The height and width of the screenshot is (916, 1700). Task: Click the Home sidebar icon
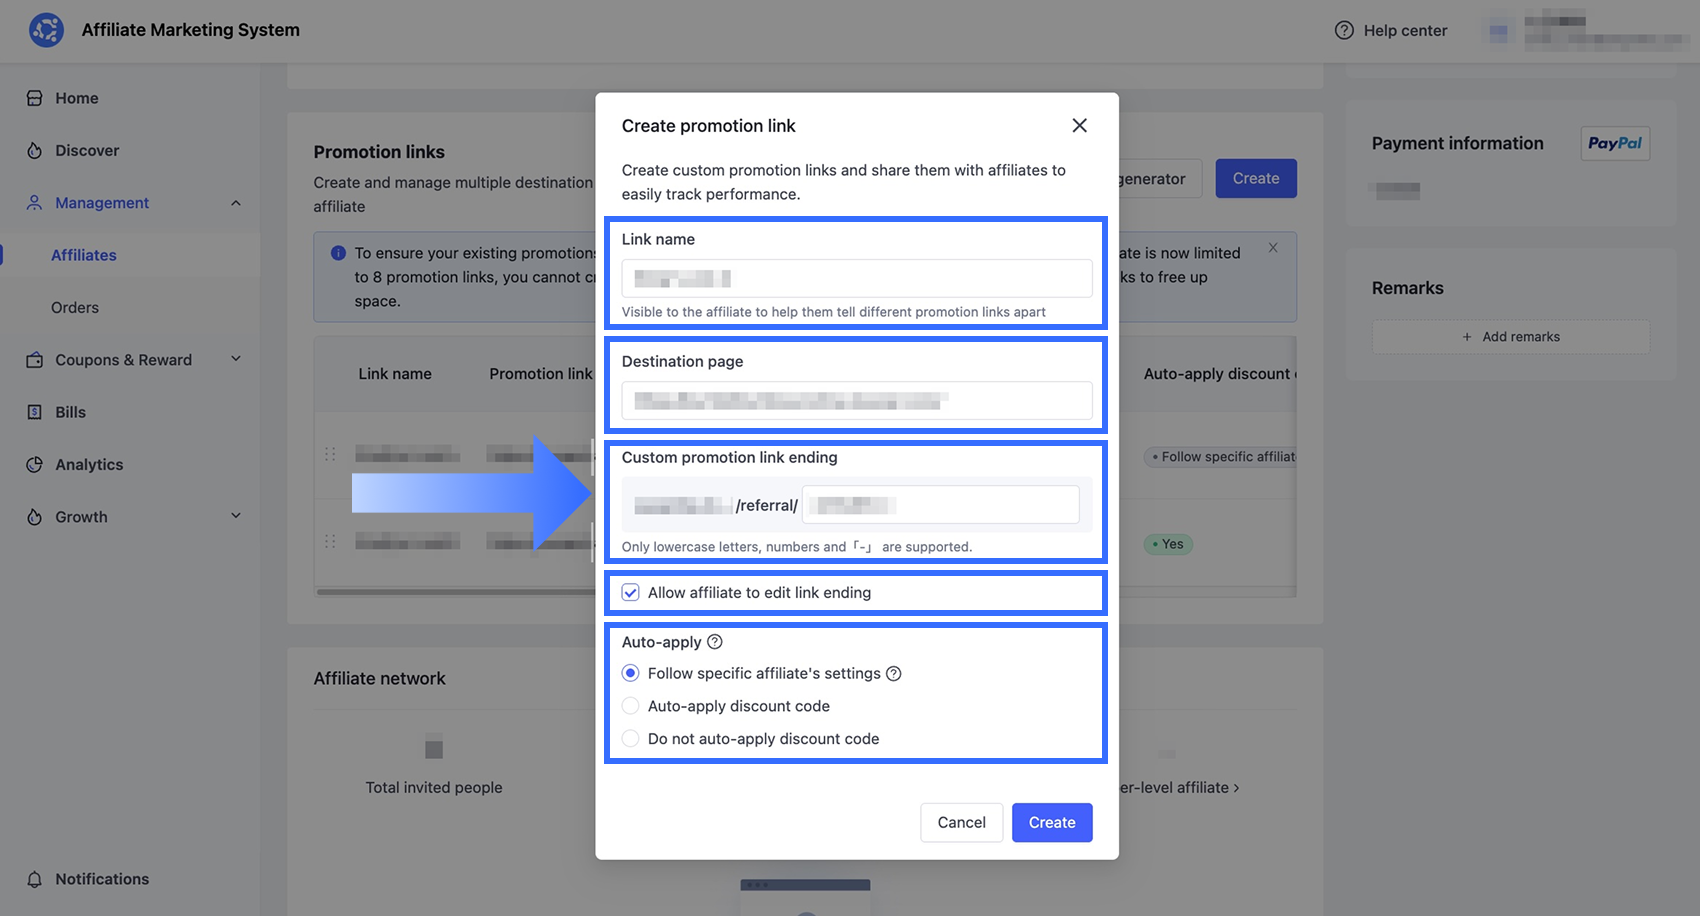pos(34,98)
